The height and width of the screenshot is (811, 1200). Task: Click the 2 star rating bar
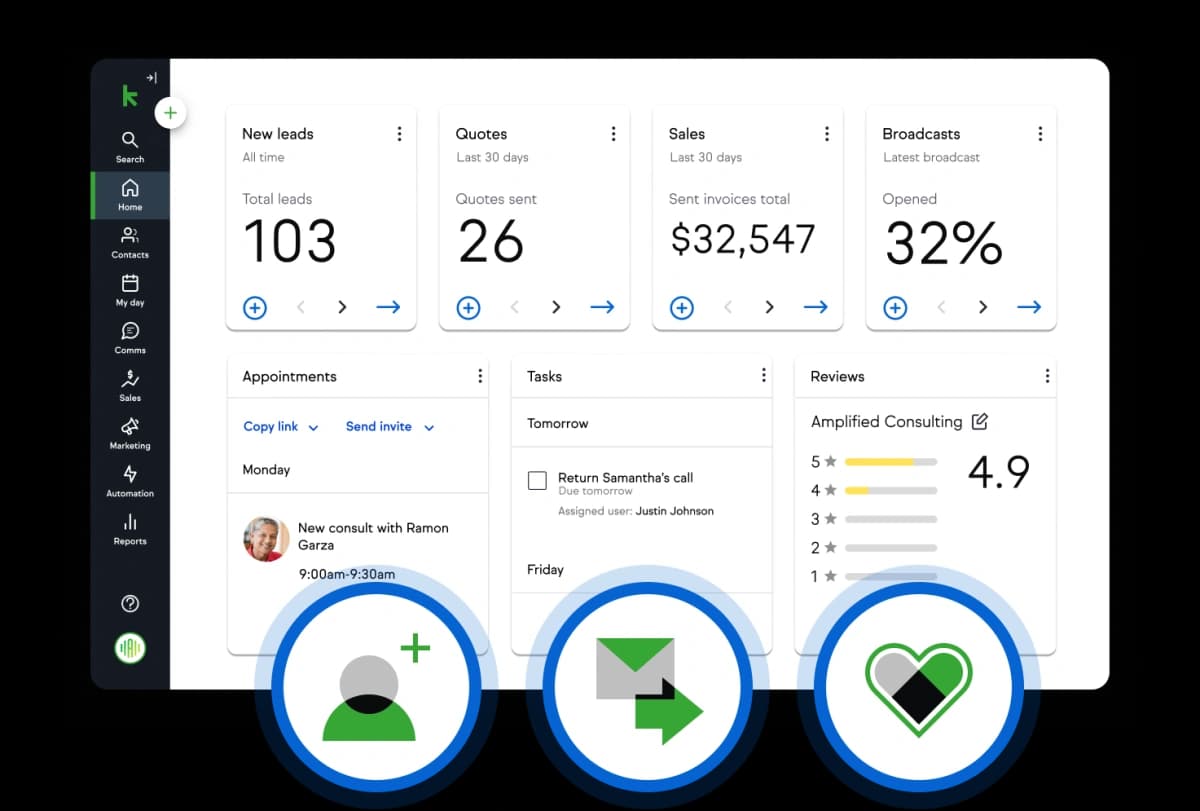tap(891, 548)
